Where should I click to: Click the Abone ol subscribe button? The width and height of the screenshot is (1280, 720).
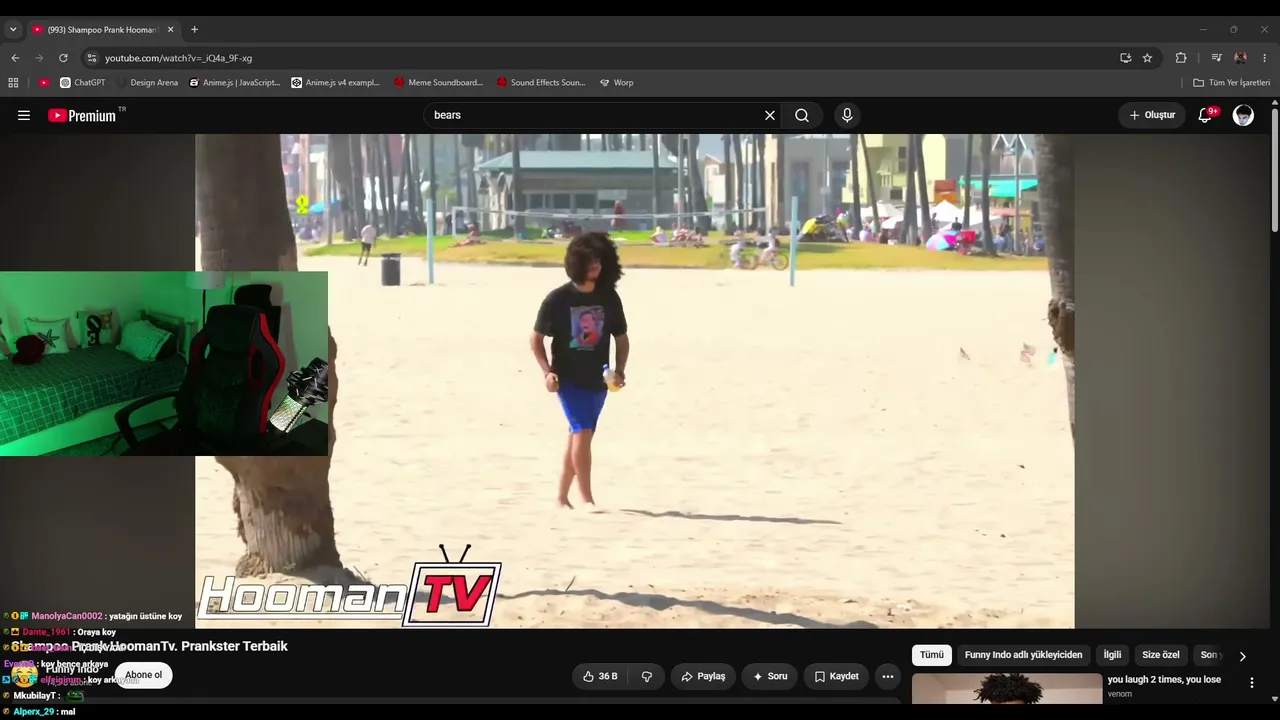pyautogui.click(x=143, y=675)
